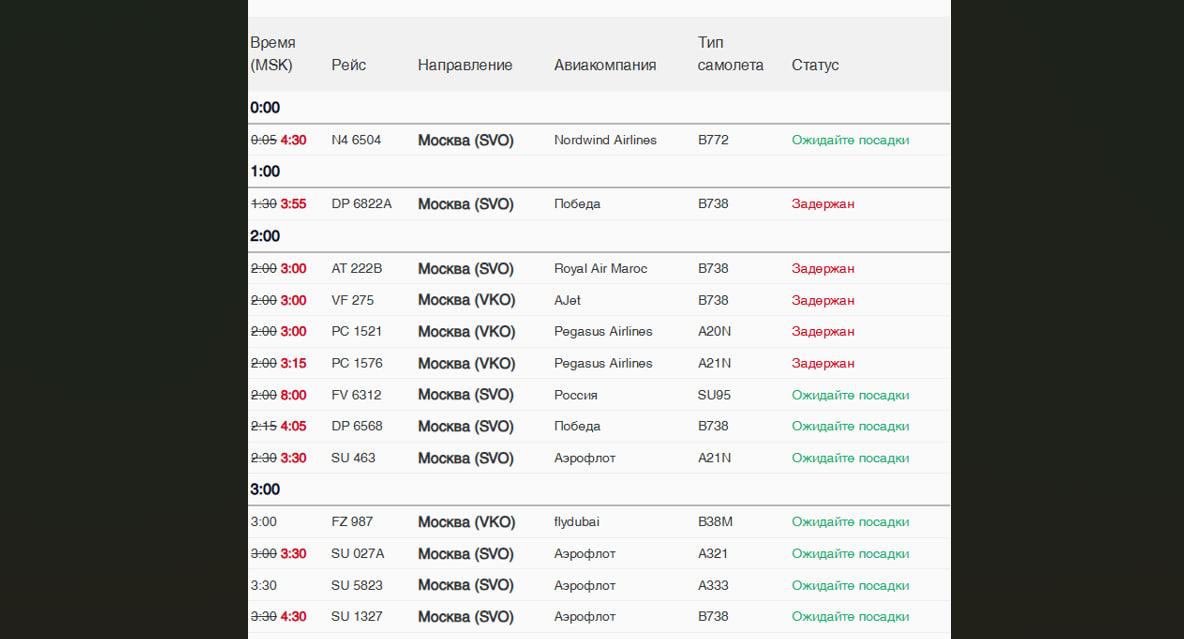Click the Nordwind Airlines airline name
Viewport: 1184px width, 639px height.
click(606, 140)
